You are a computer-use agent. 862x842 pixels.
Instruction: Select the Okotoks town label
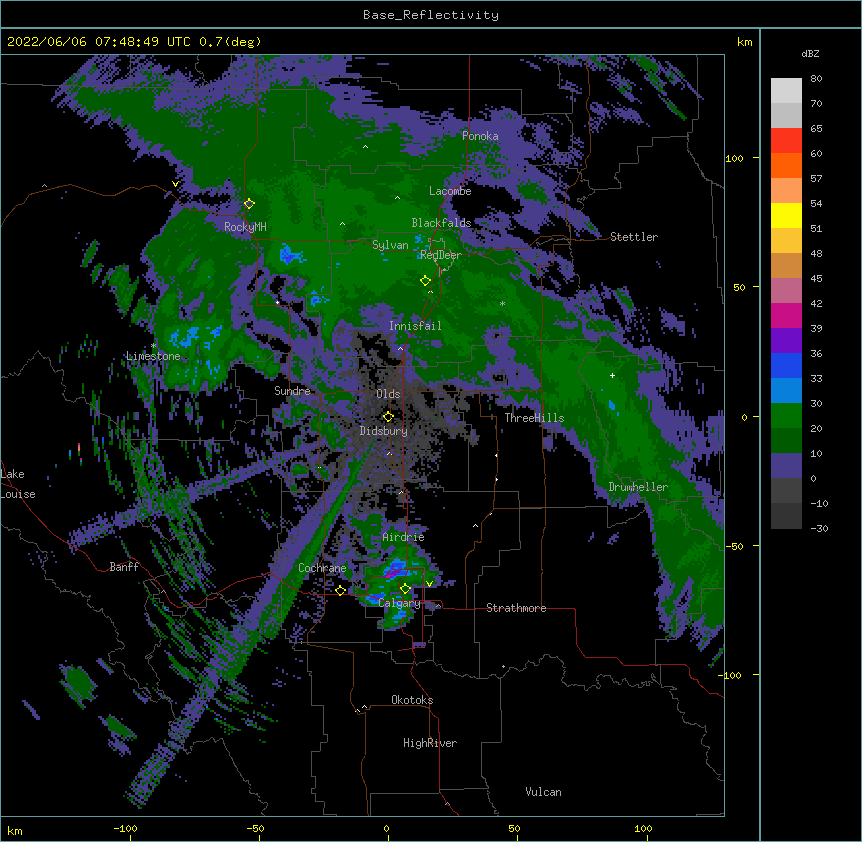click(412, 700)
